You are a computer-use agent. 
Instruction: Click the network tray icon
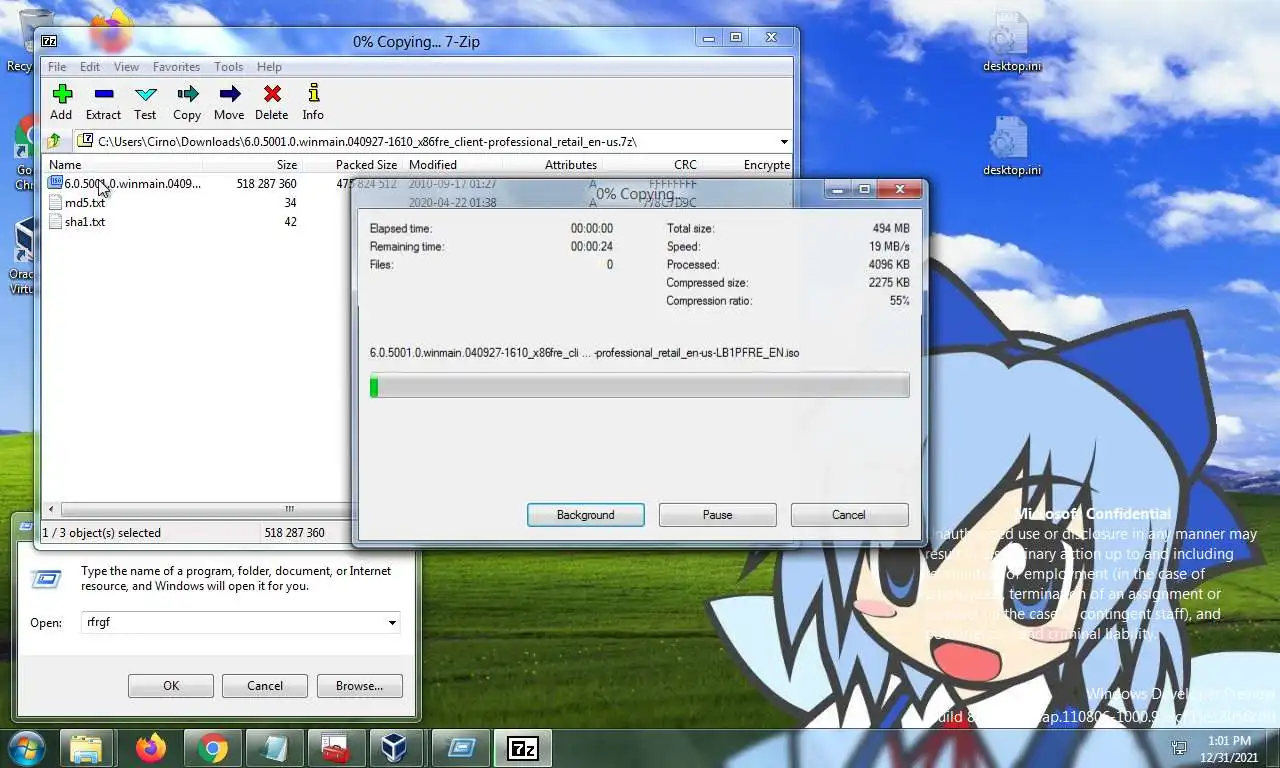[x=1180, y=748]
